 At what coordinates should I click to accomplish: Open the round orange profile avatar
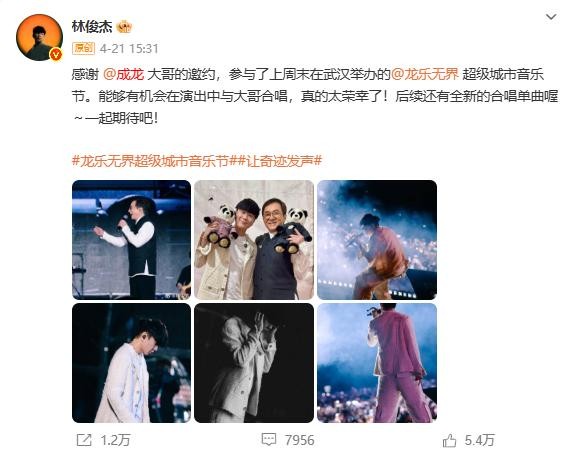[x=39, y=37]
